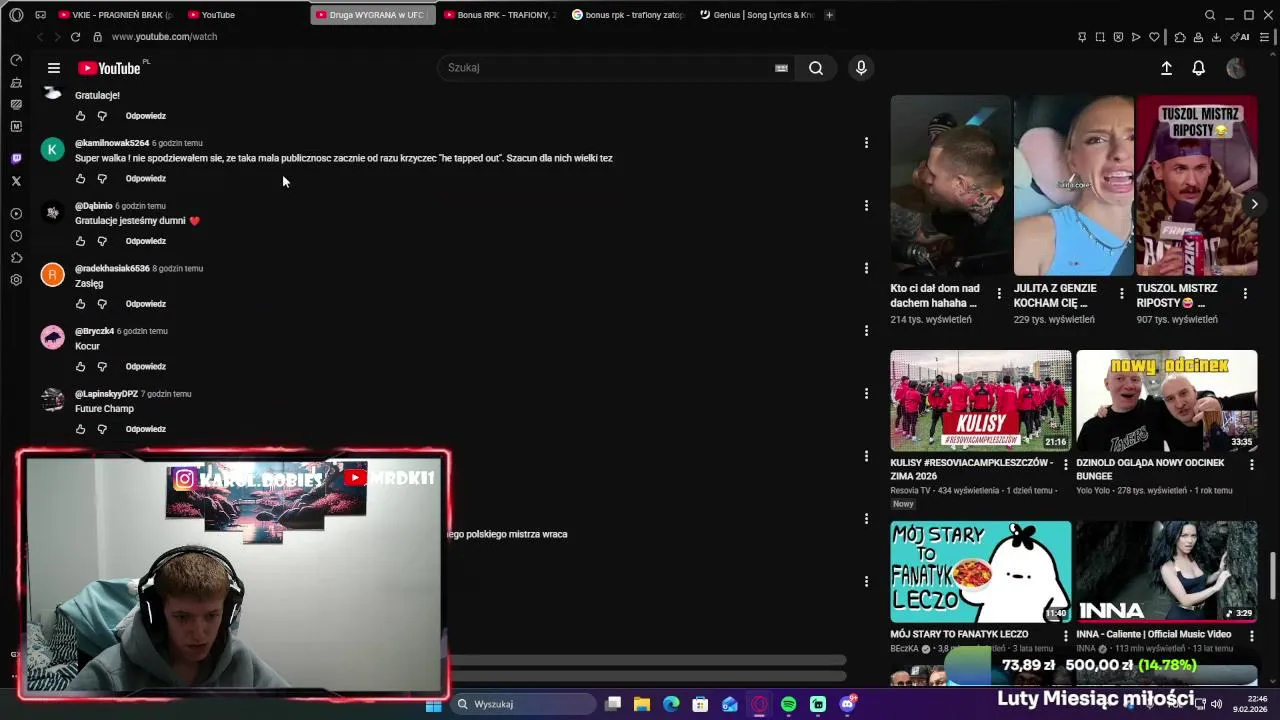The image size is (1280, 720).
Task: Open the KULISY Resovia video thumbnail
Action: [x=981, y=401]
